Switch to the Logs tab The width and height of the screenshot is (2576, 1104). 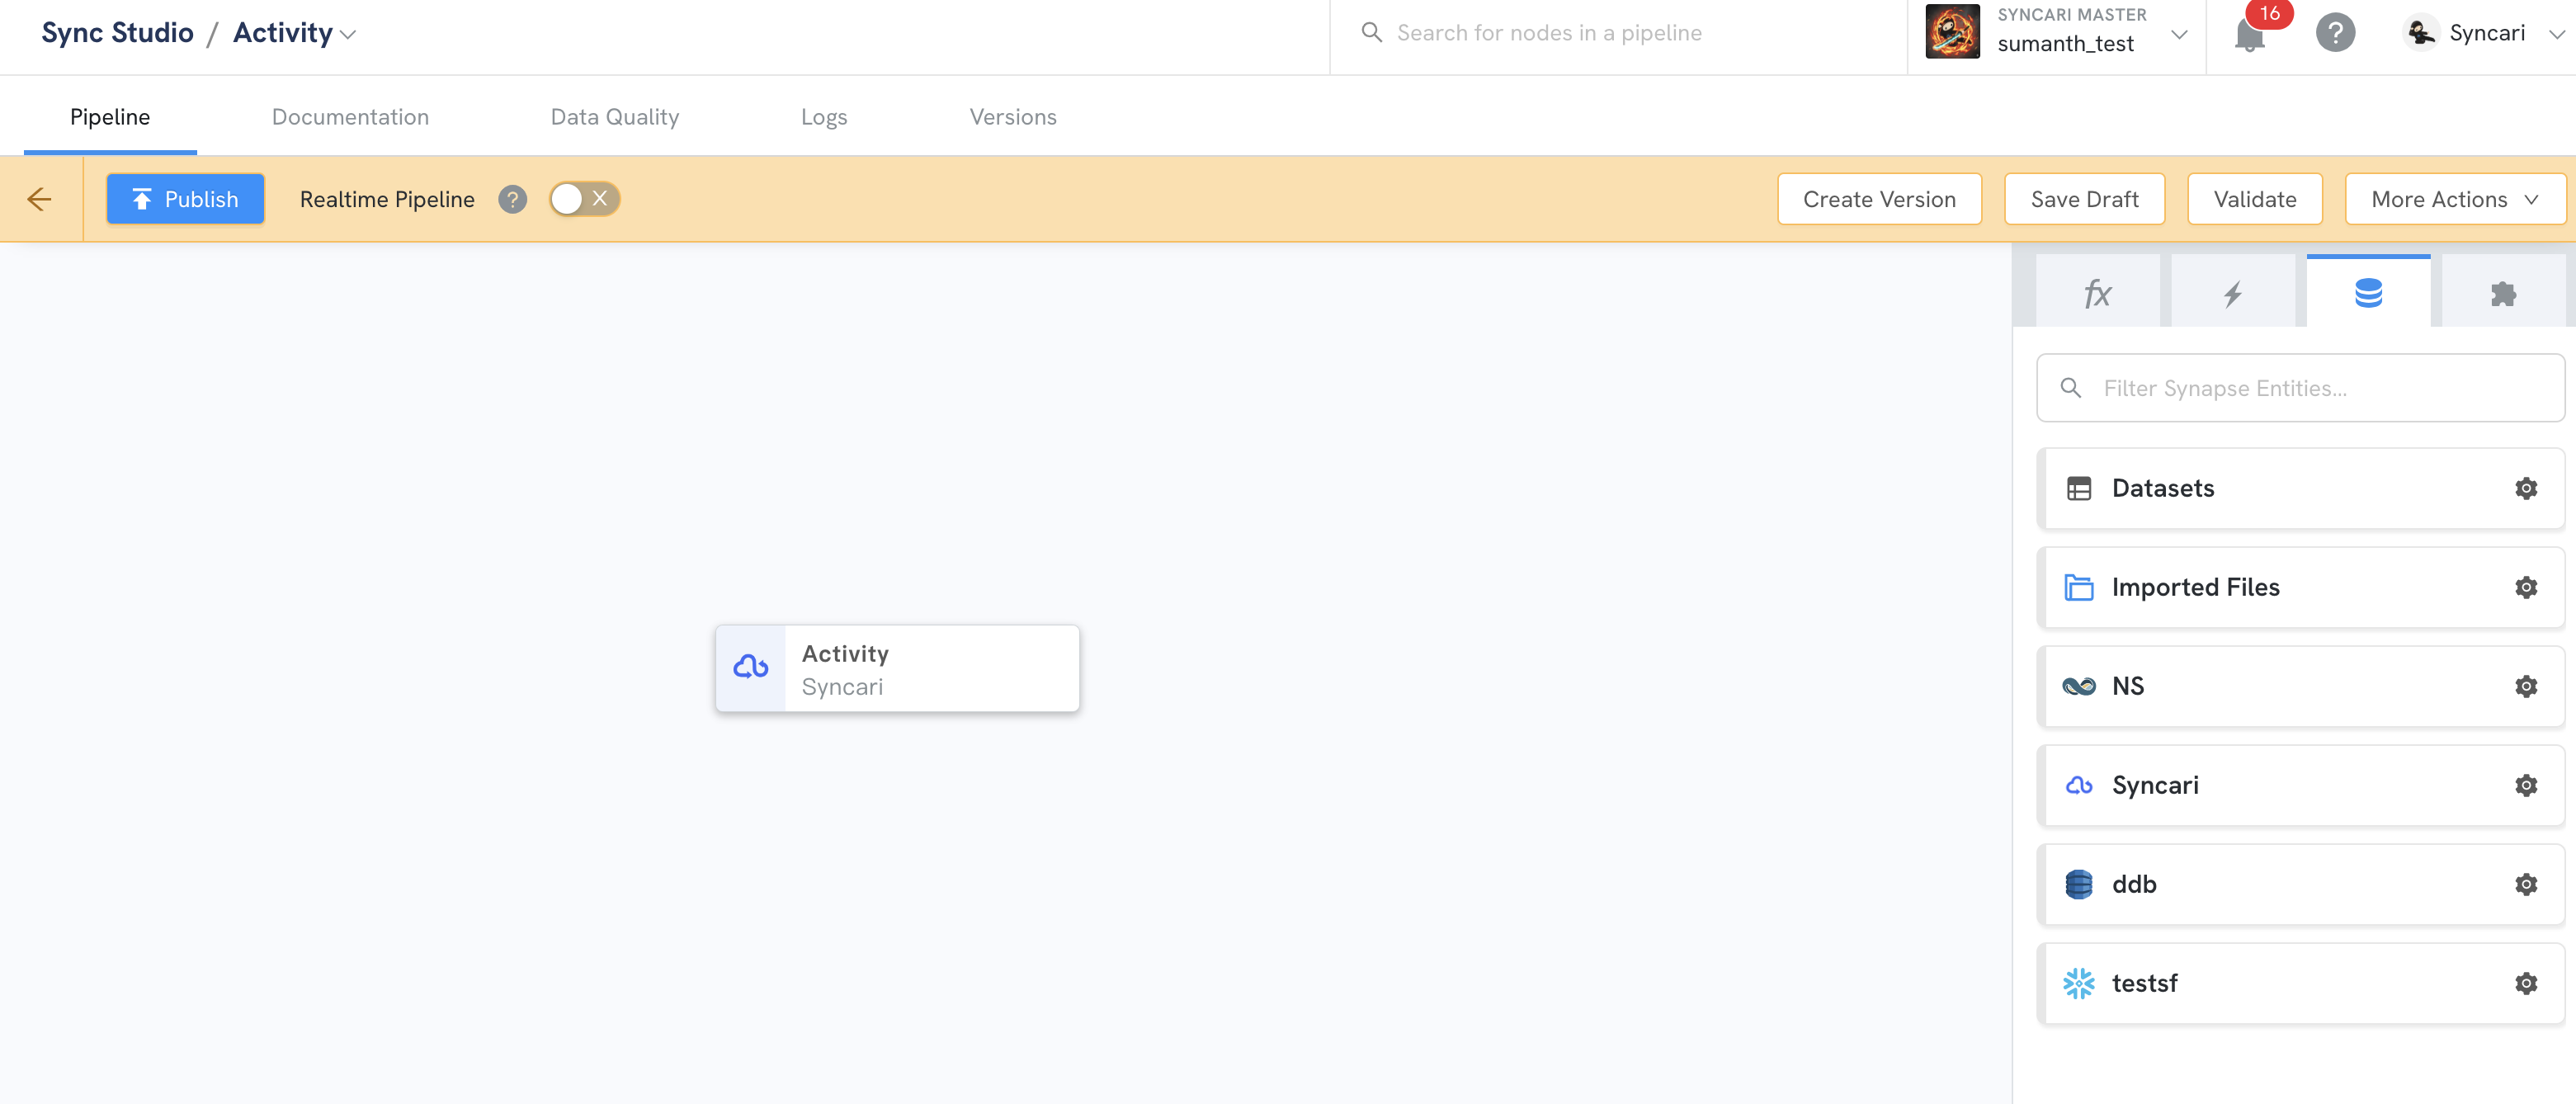(824, 117)
